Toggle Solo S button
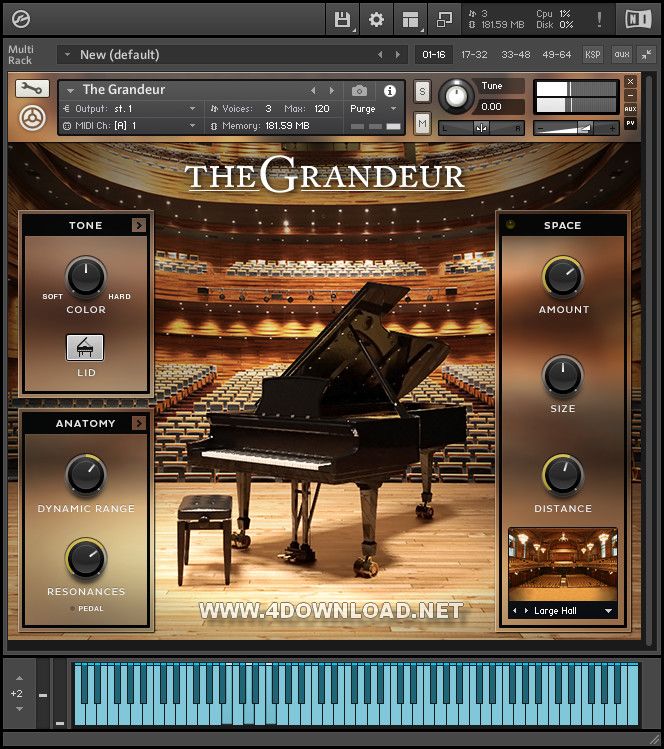 422,91
